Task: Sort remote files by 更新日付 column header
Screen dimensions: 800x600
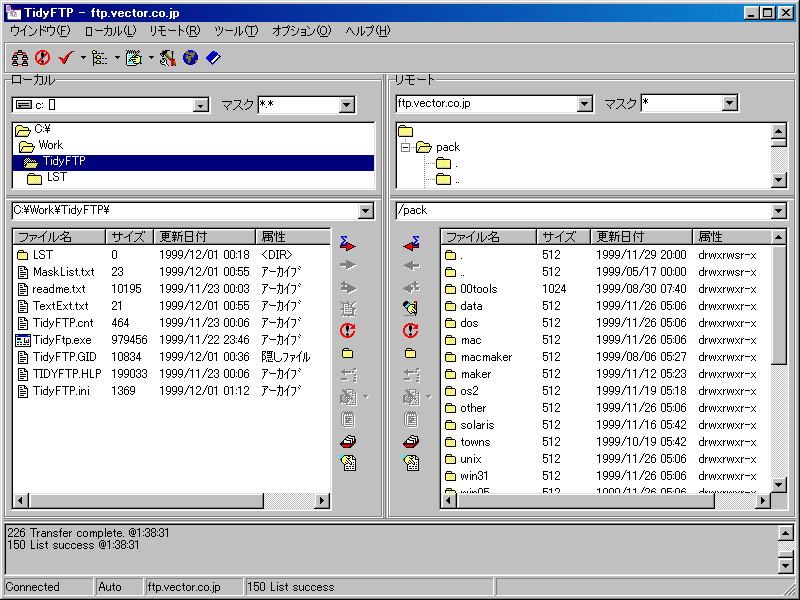Action: (x=641, y=237)
